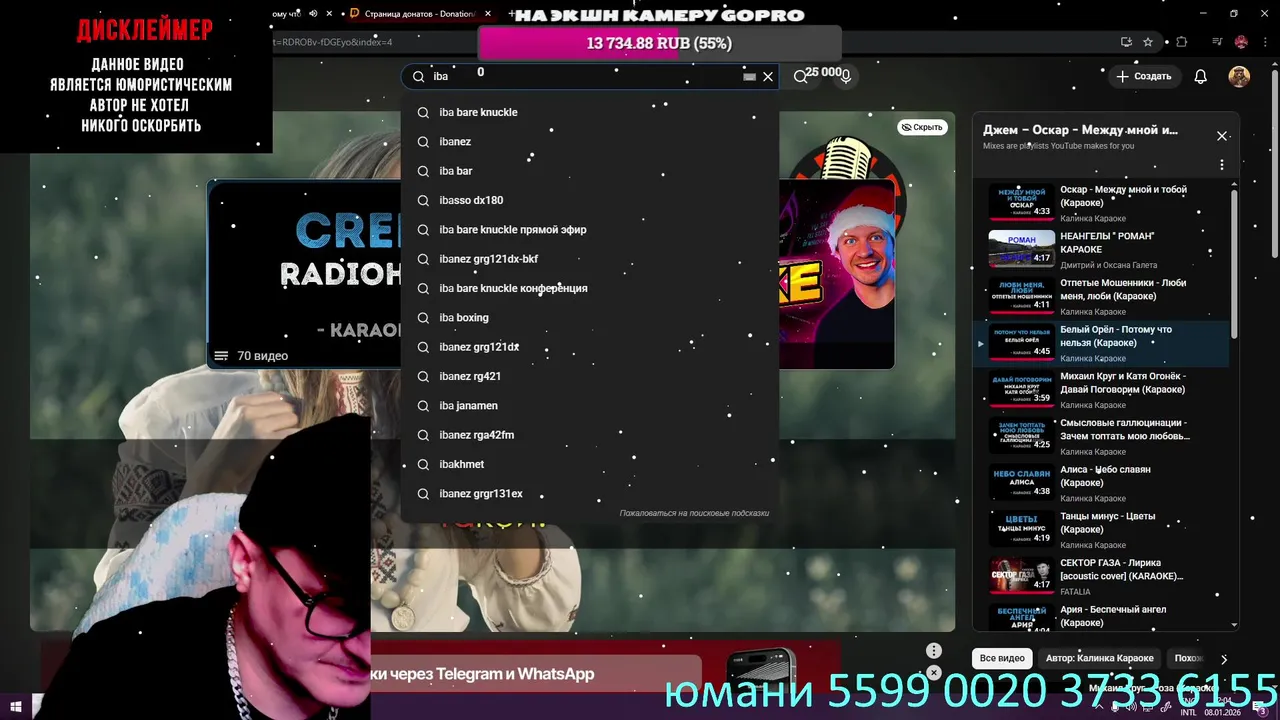Choose suggestion 'ibakhmet'
The width and height of the screenshot is (1280, 720).
pyautogui.click(x=589, y=464)
